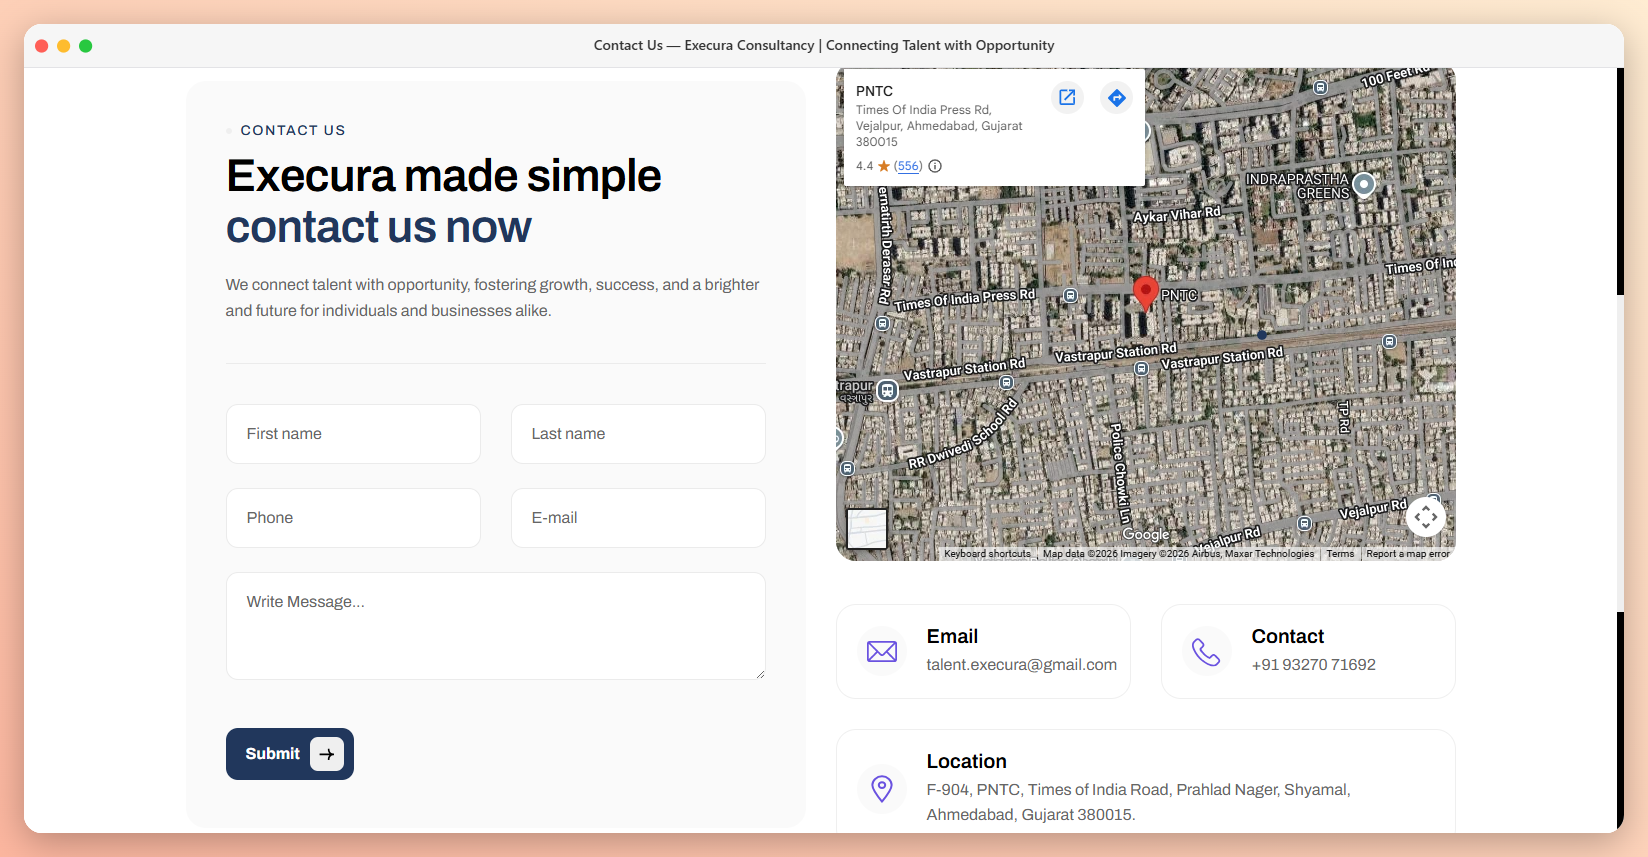
Task: Click Report a map error link
Action: (1408, 554)
